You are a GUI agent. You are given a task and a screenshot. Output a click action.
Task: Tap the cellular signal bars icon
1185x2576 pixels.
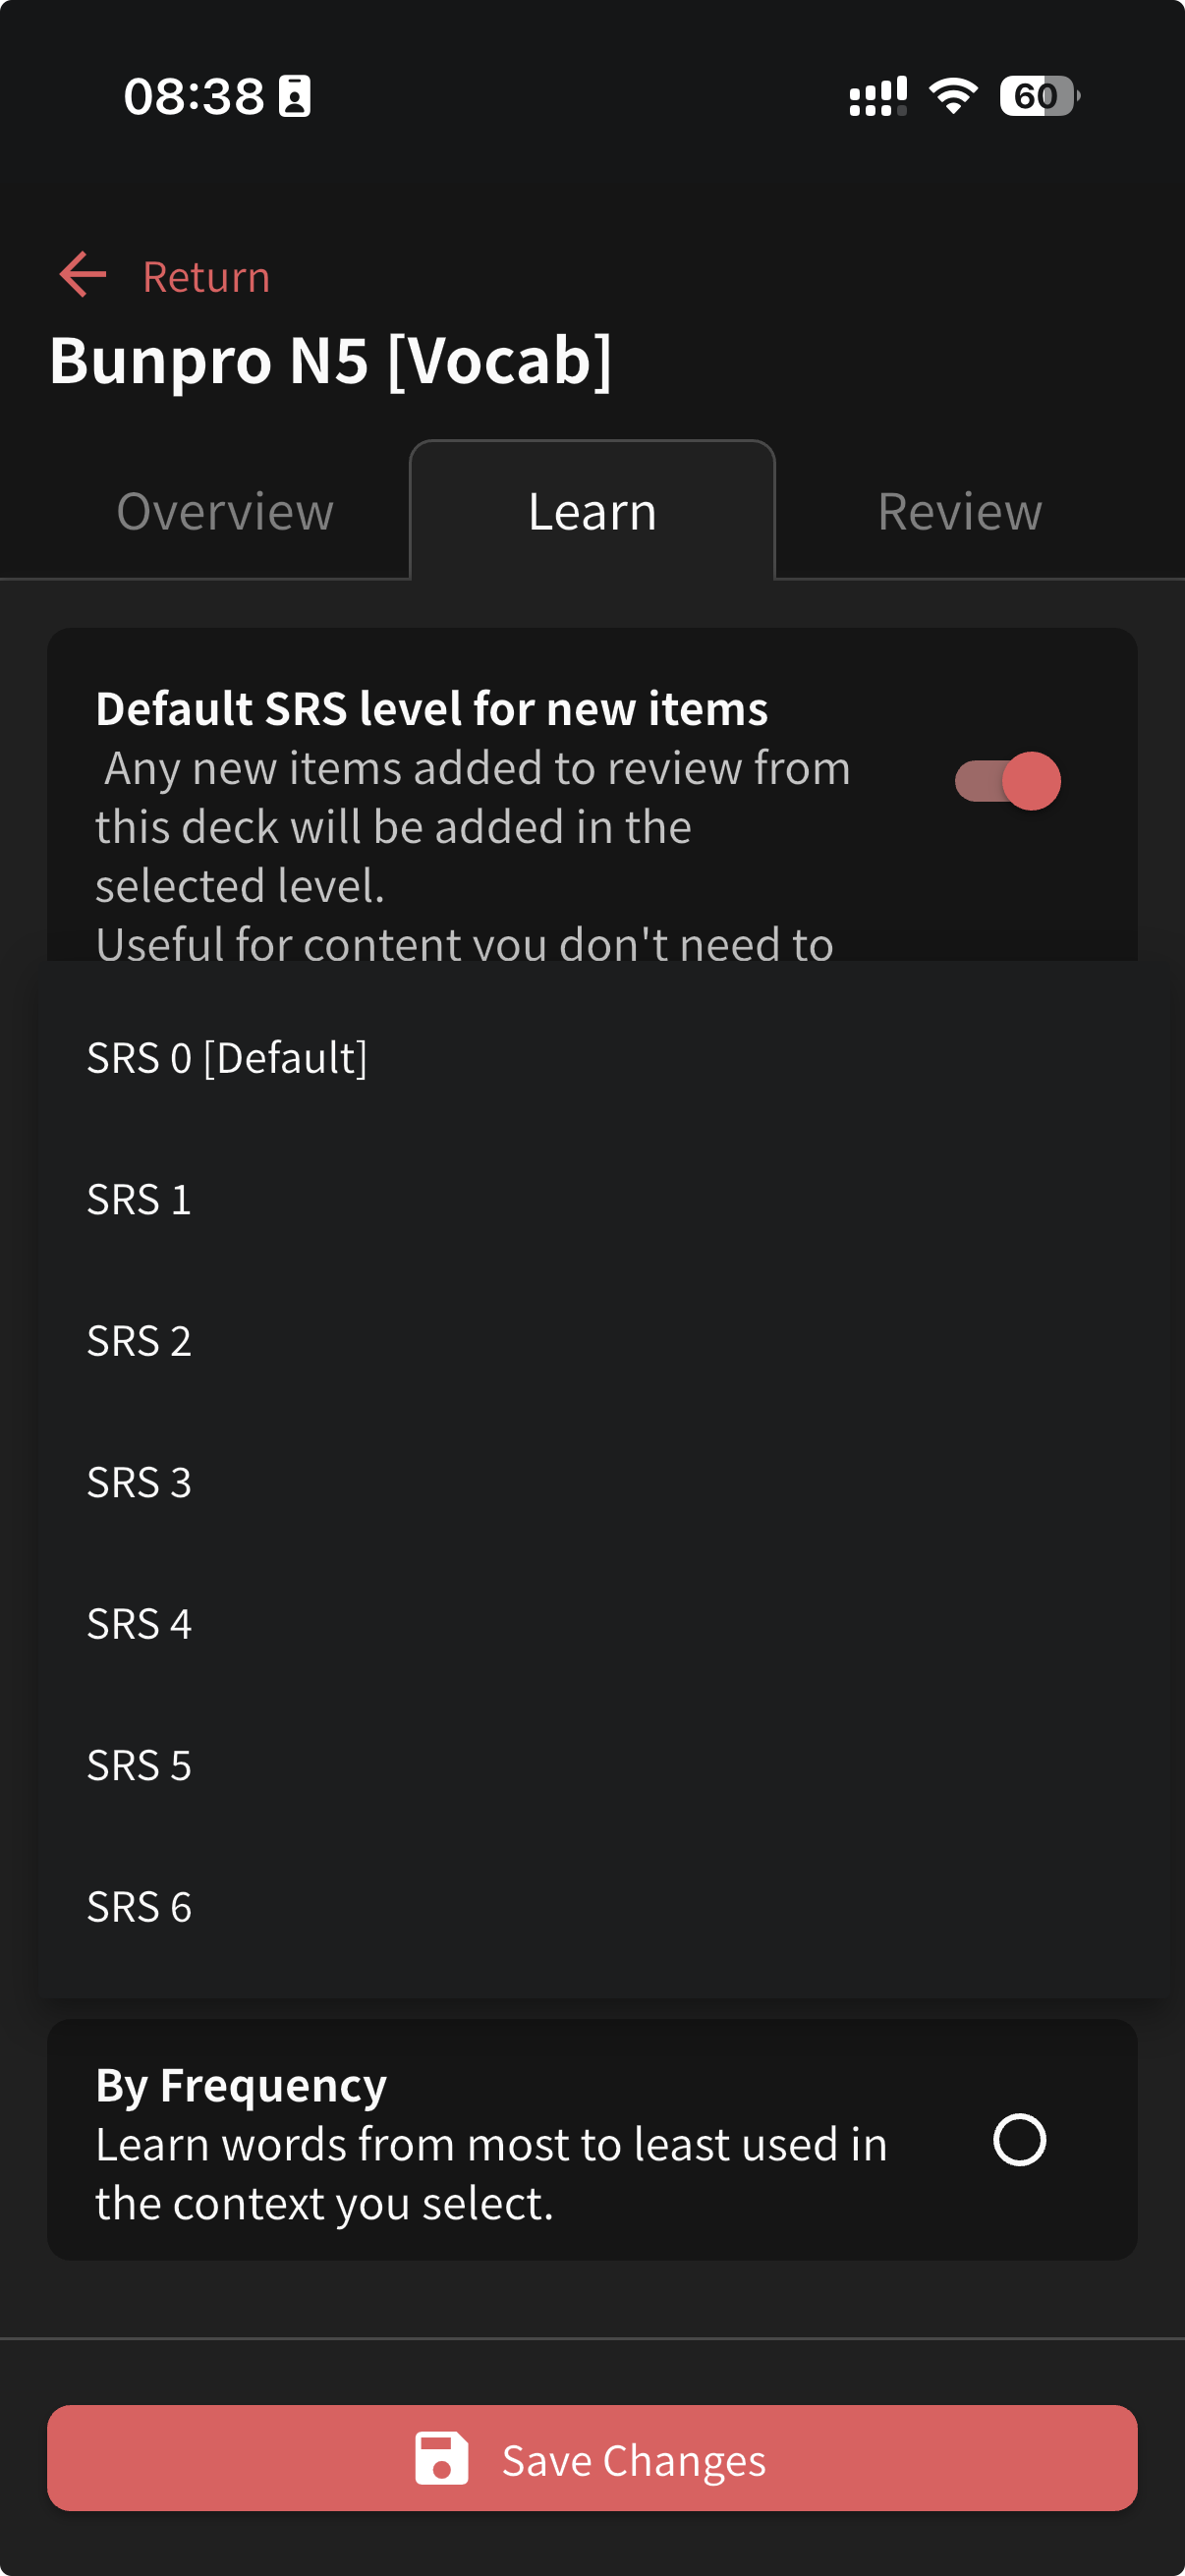(877, 96)
